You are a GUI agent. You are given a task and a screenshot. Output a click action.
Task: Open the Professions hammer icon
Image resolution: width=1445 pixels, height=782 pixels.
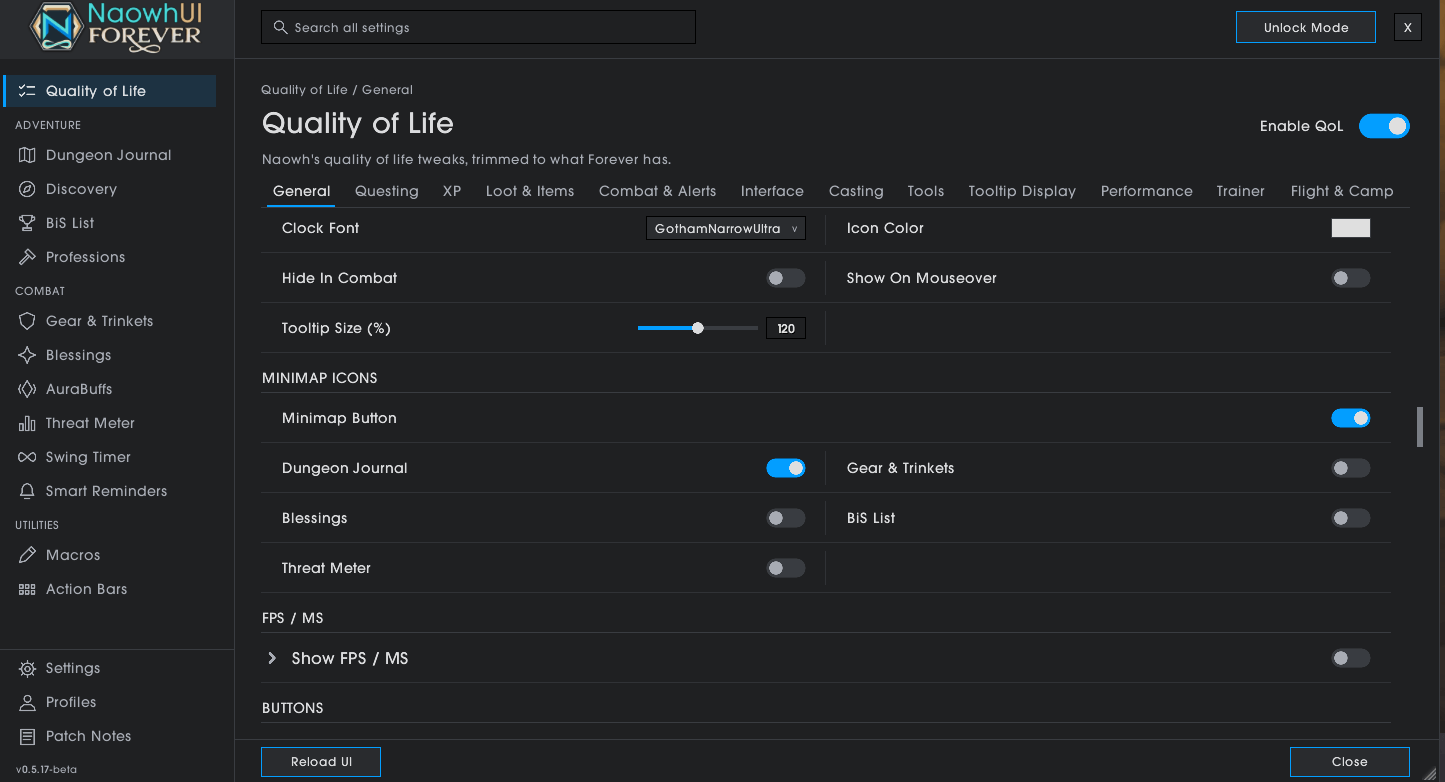27,257
